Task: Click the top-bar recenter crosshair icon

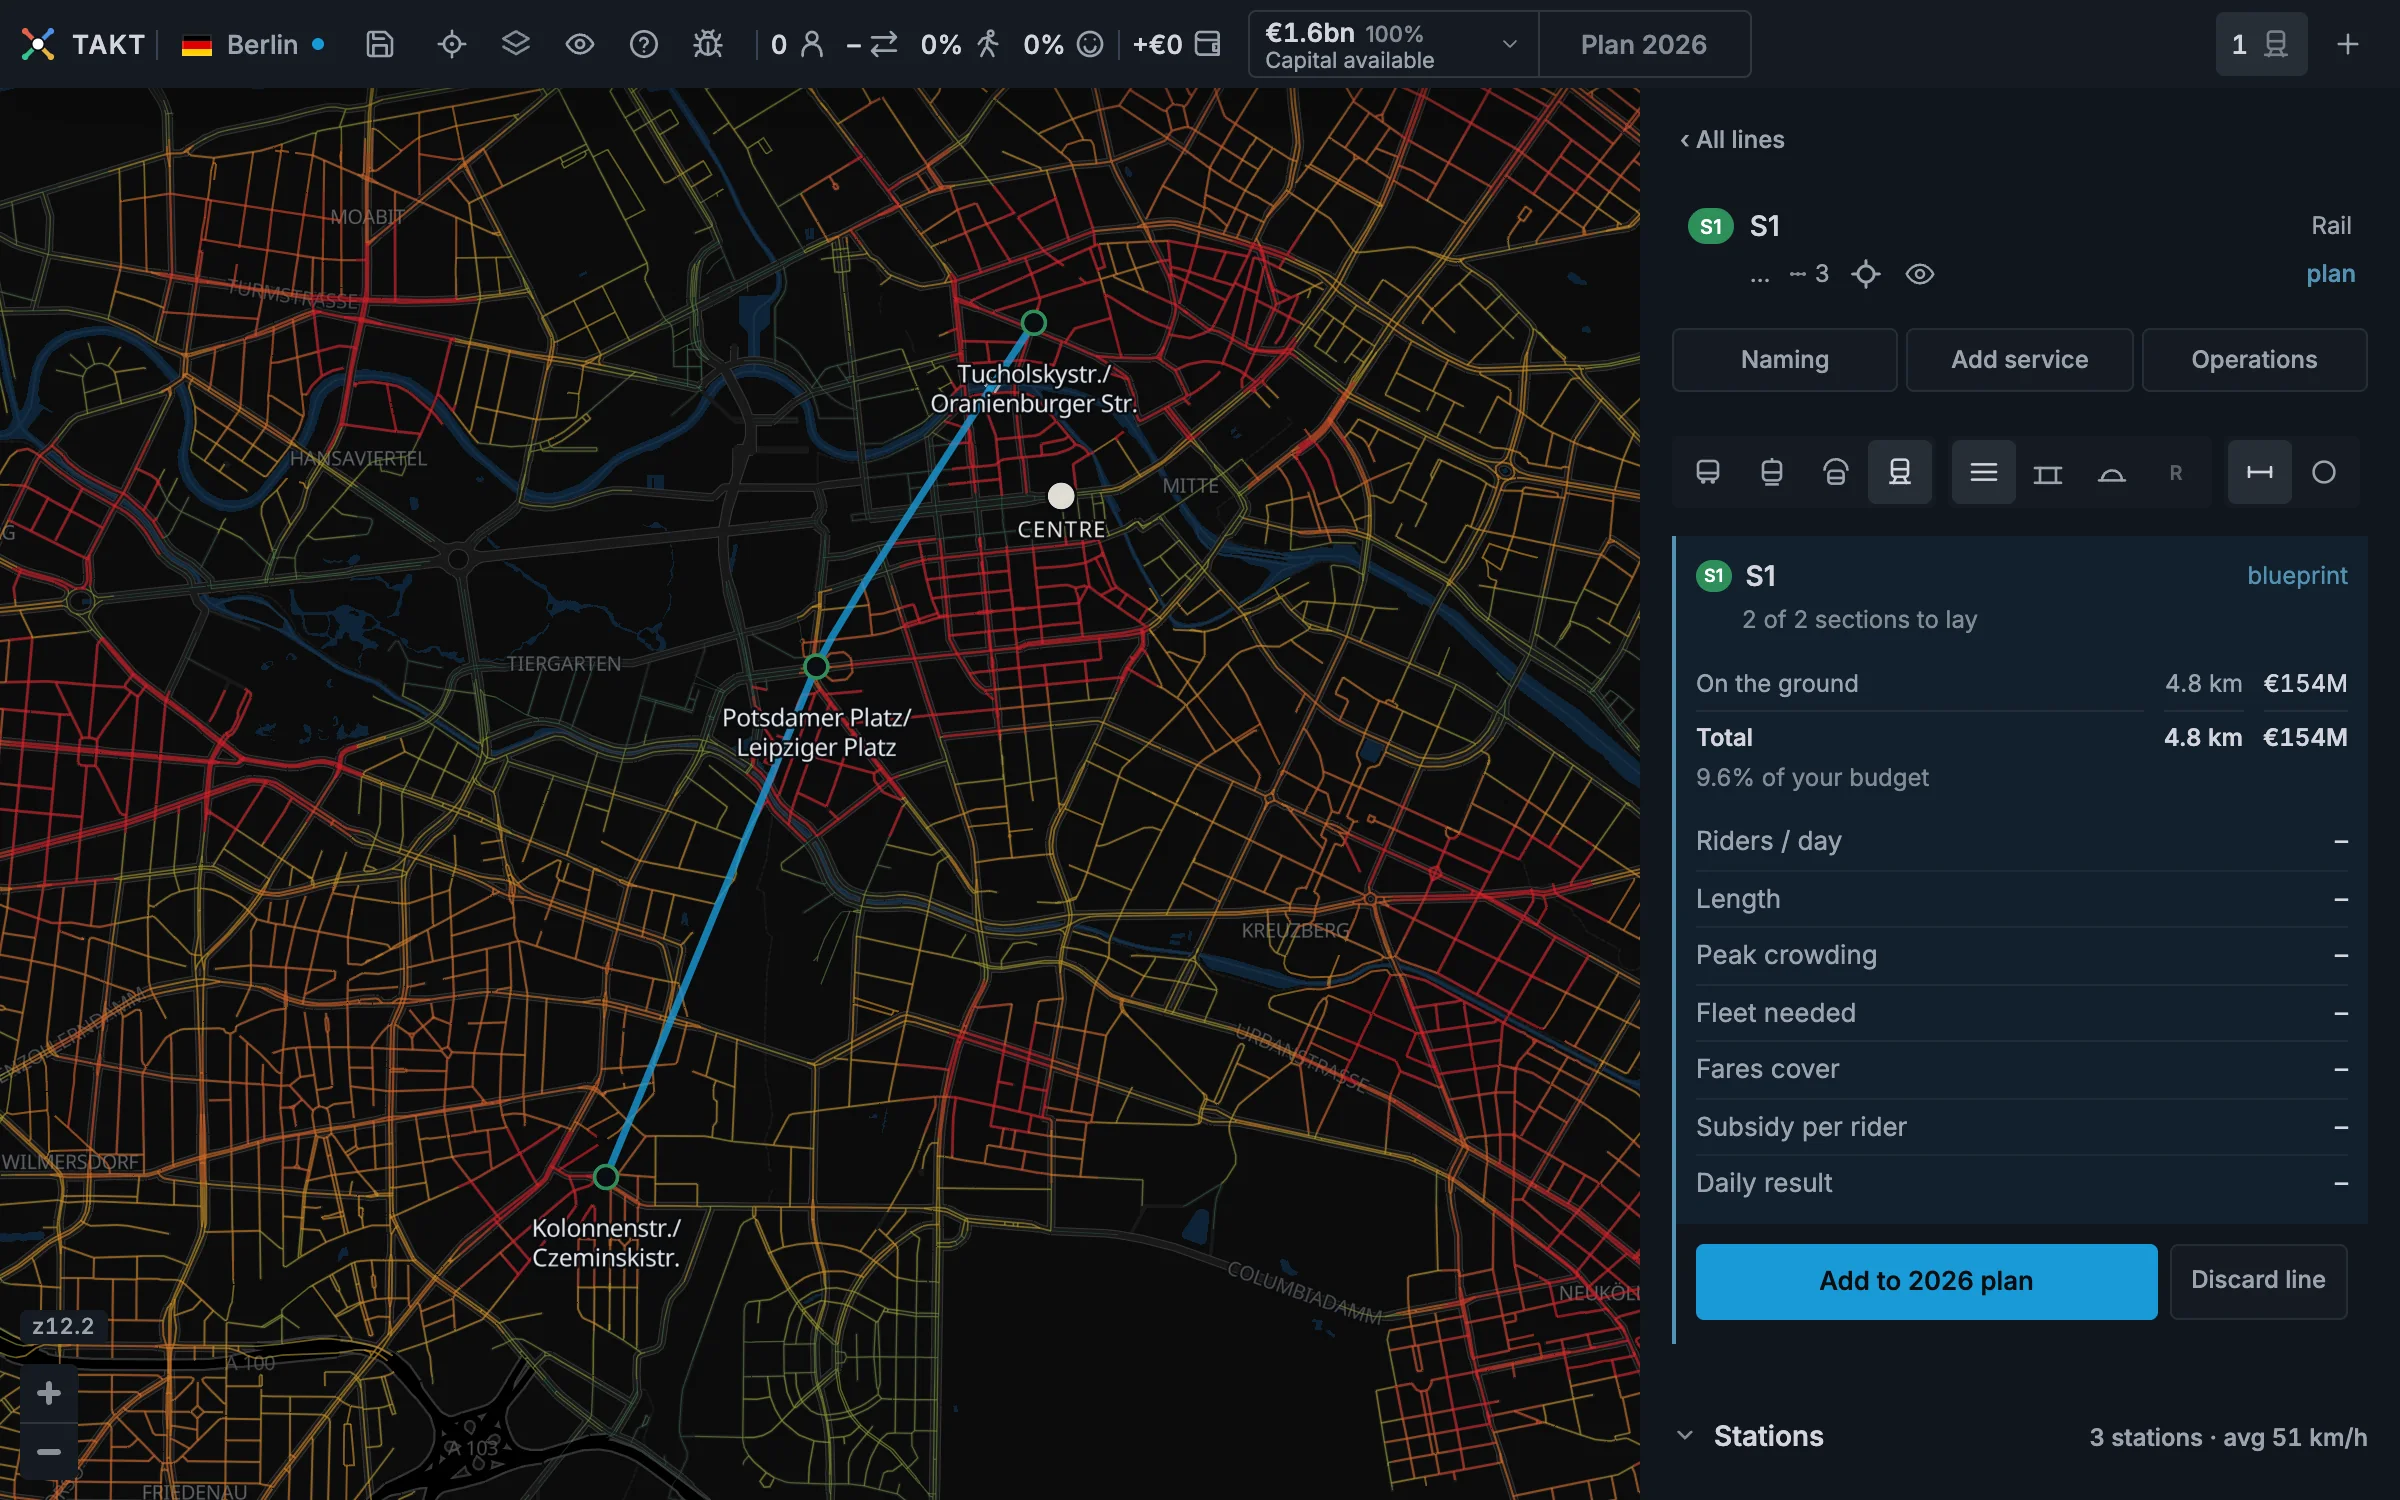Action: tap(452, 44)
